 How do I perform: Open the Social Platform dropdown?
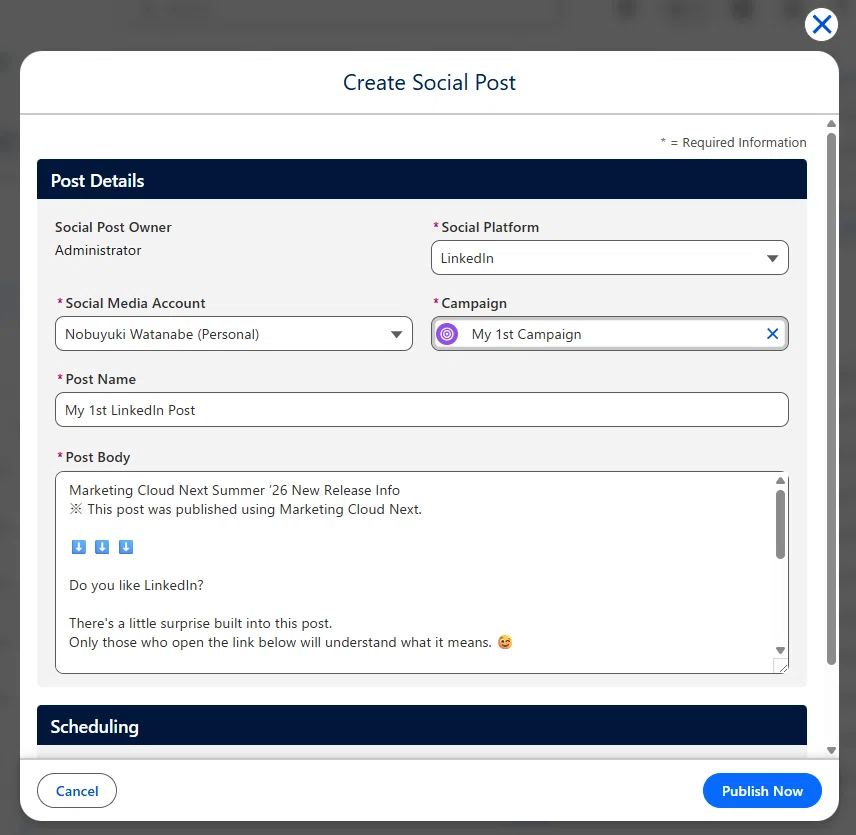point(609,258)
